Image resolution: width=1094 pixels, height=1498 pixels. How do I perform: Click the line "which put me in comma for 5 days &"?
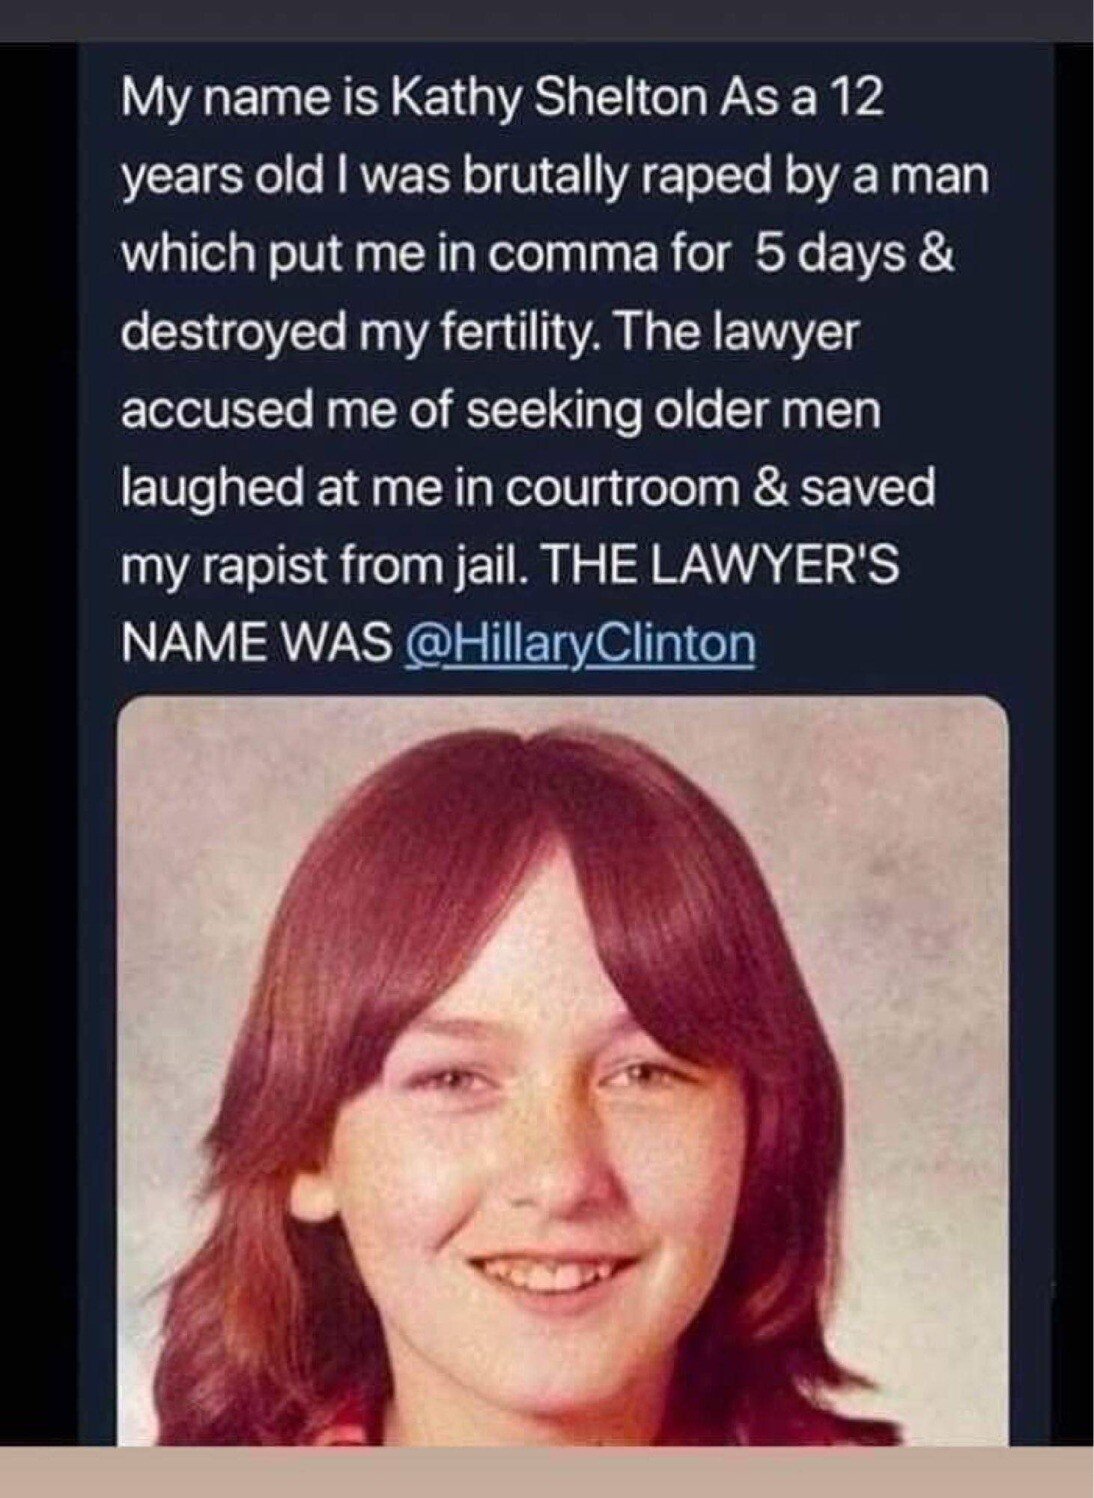tap(538, 256)
